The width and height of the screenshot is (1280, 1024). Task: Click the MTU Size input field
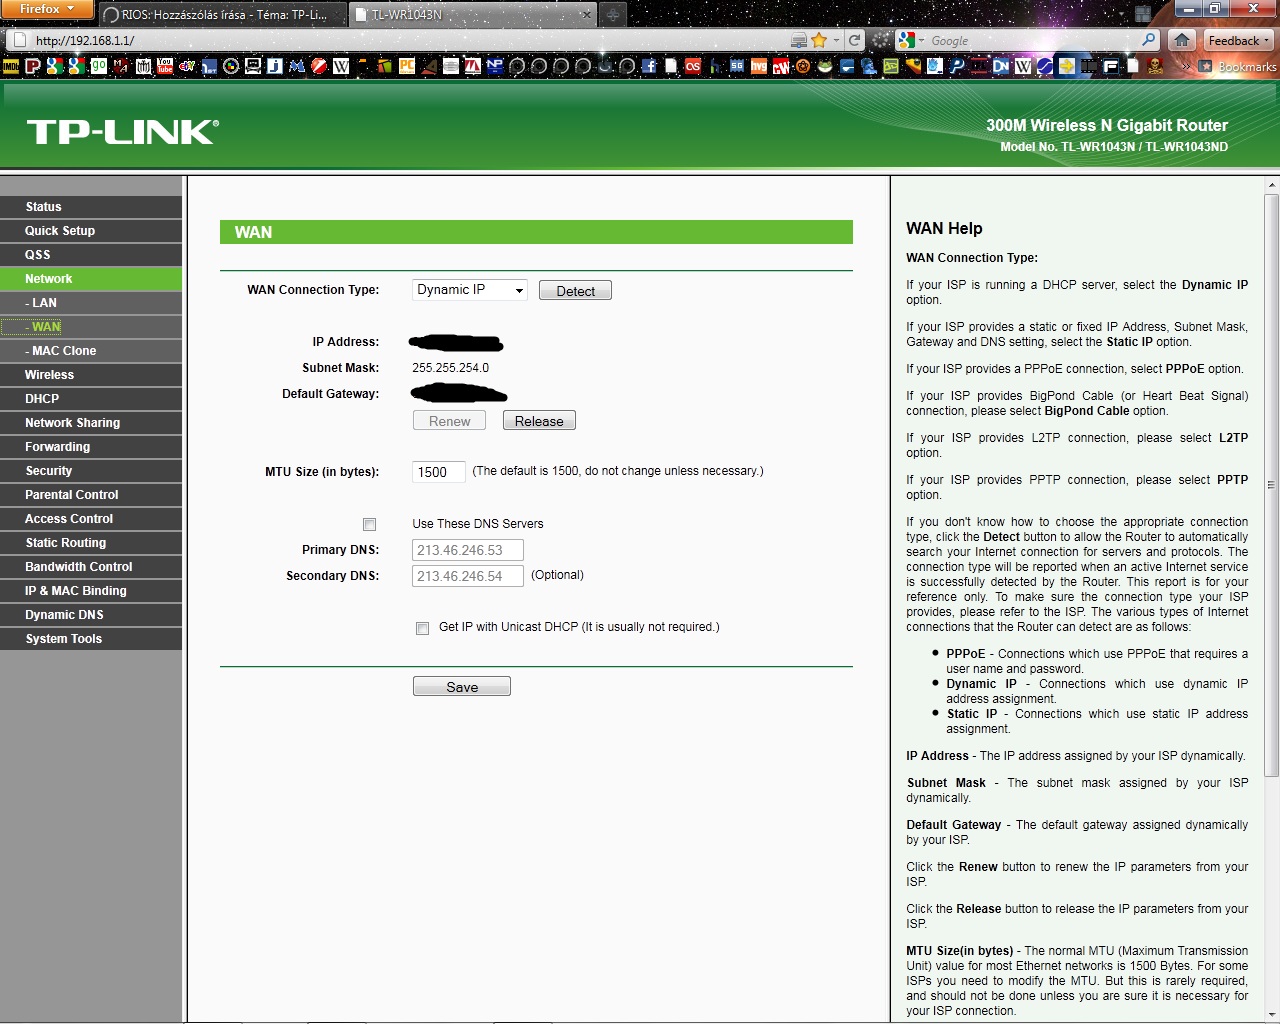click(x=439, y=472)
